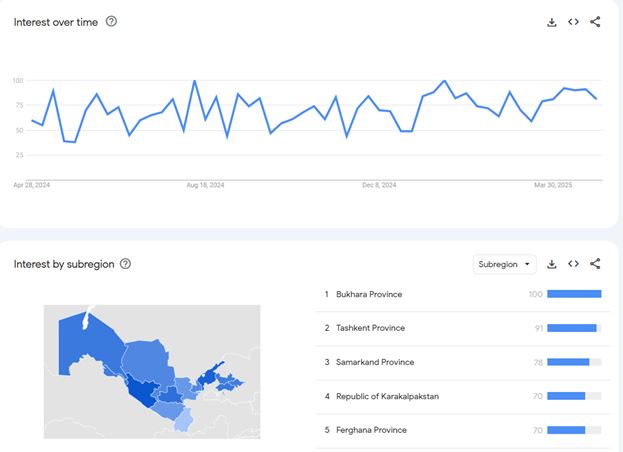This screenshot has height=452, width=623.
Task: Share the Interest over time chart
Action: click(595, 22)
